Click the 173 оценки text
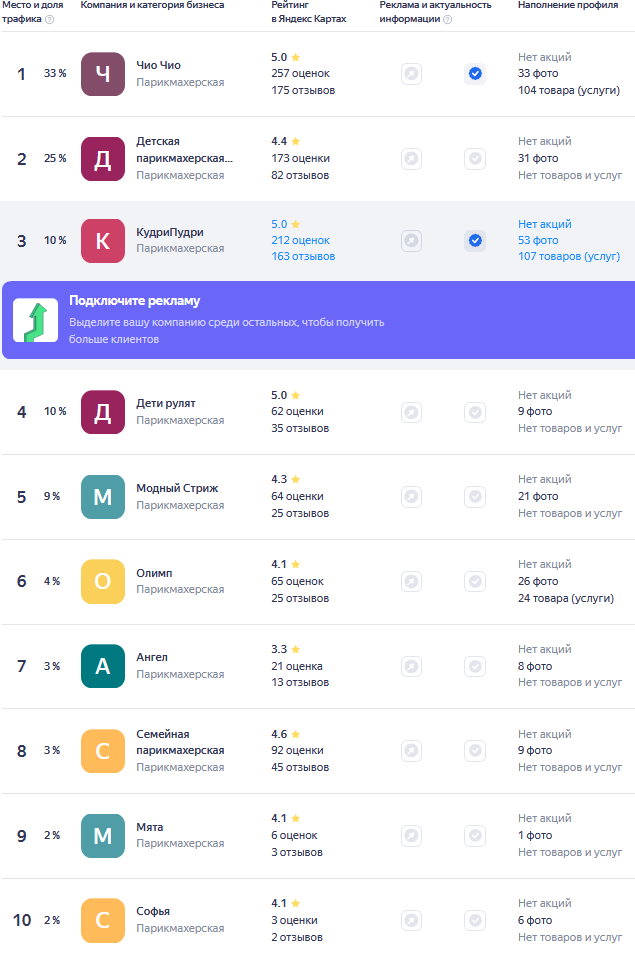The height and width of the screenshot is (960, 635). click(301, 158)
